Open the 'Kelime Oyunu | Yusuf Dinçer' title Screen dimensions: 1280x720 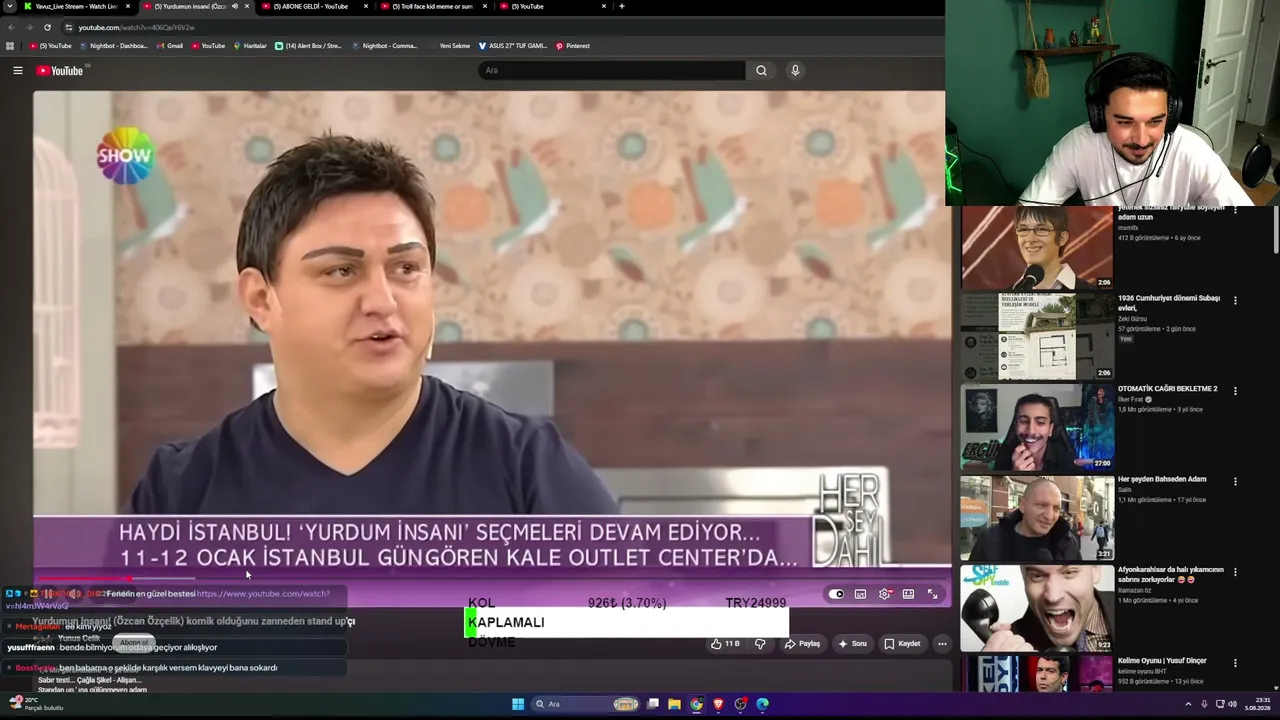(x=1162, y=660)
